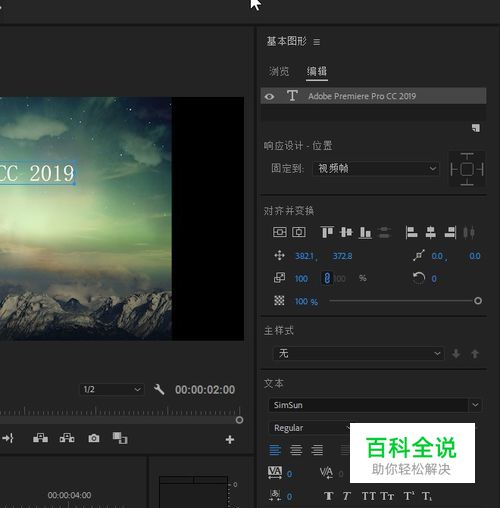Viewport: 500px width, 508px height.
Task: Click the comparison view icon
Action: point(120,438)
